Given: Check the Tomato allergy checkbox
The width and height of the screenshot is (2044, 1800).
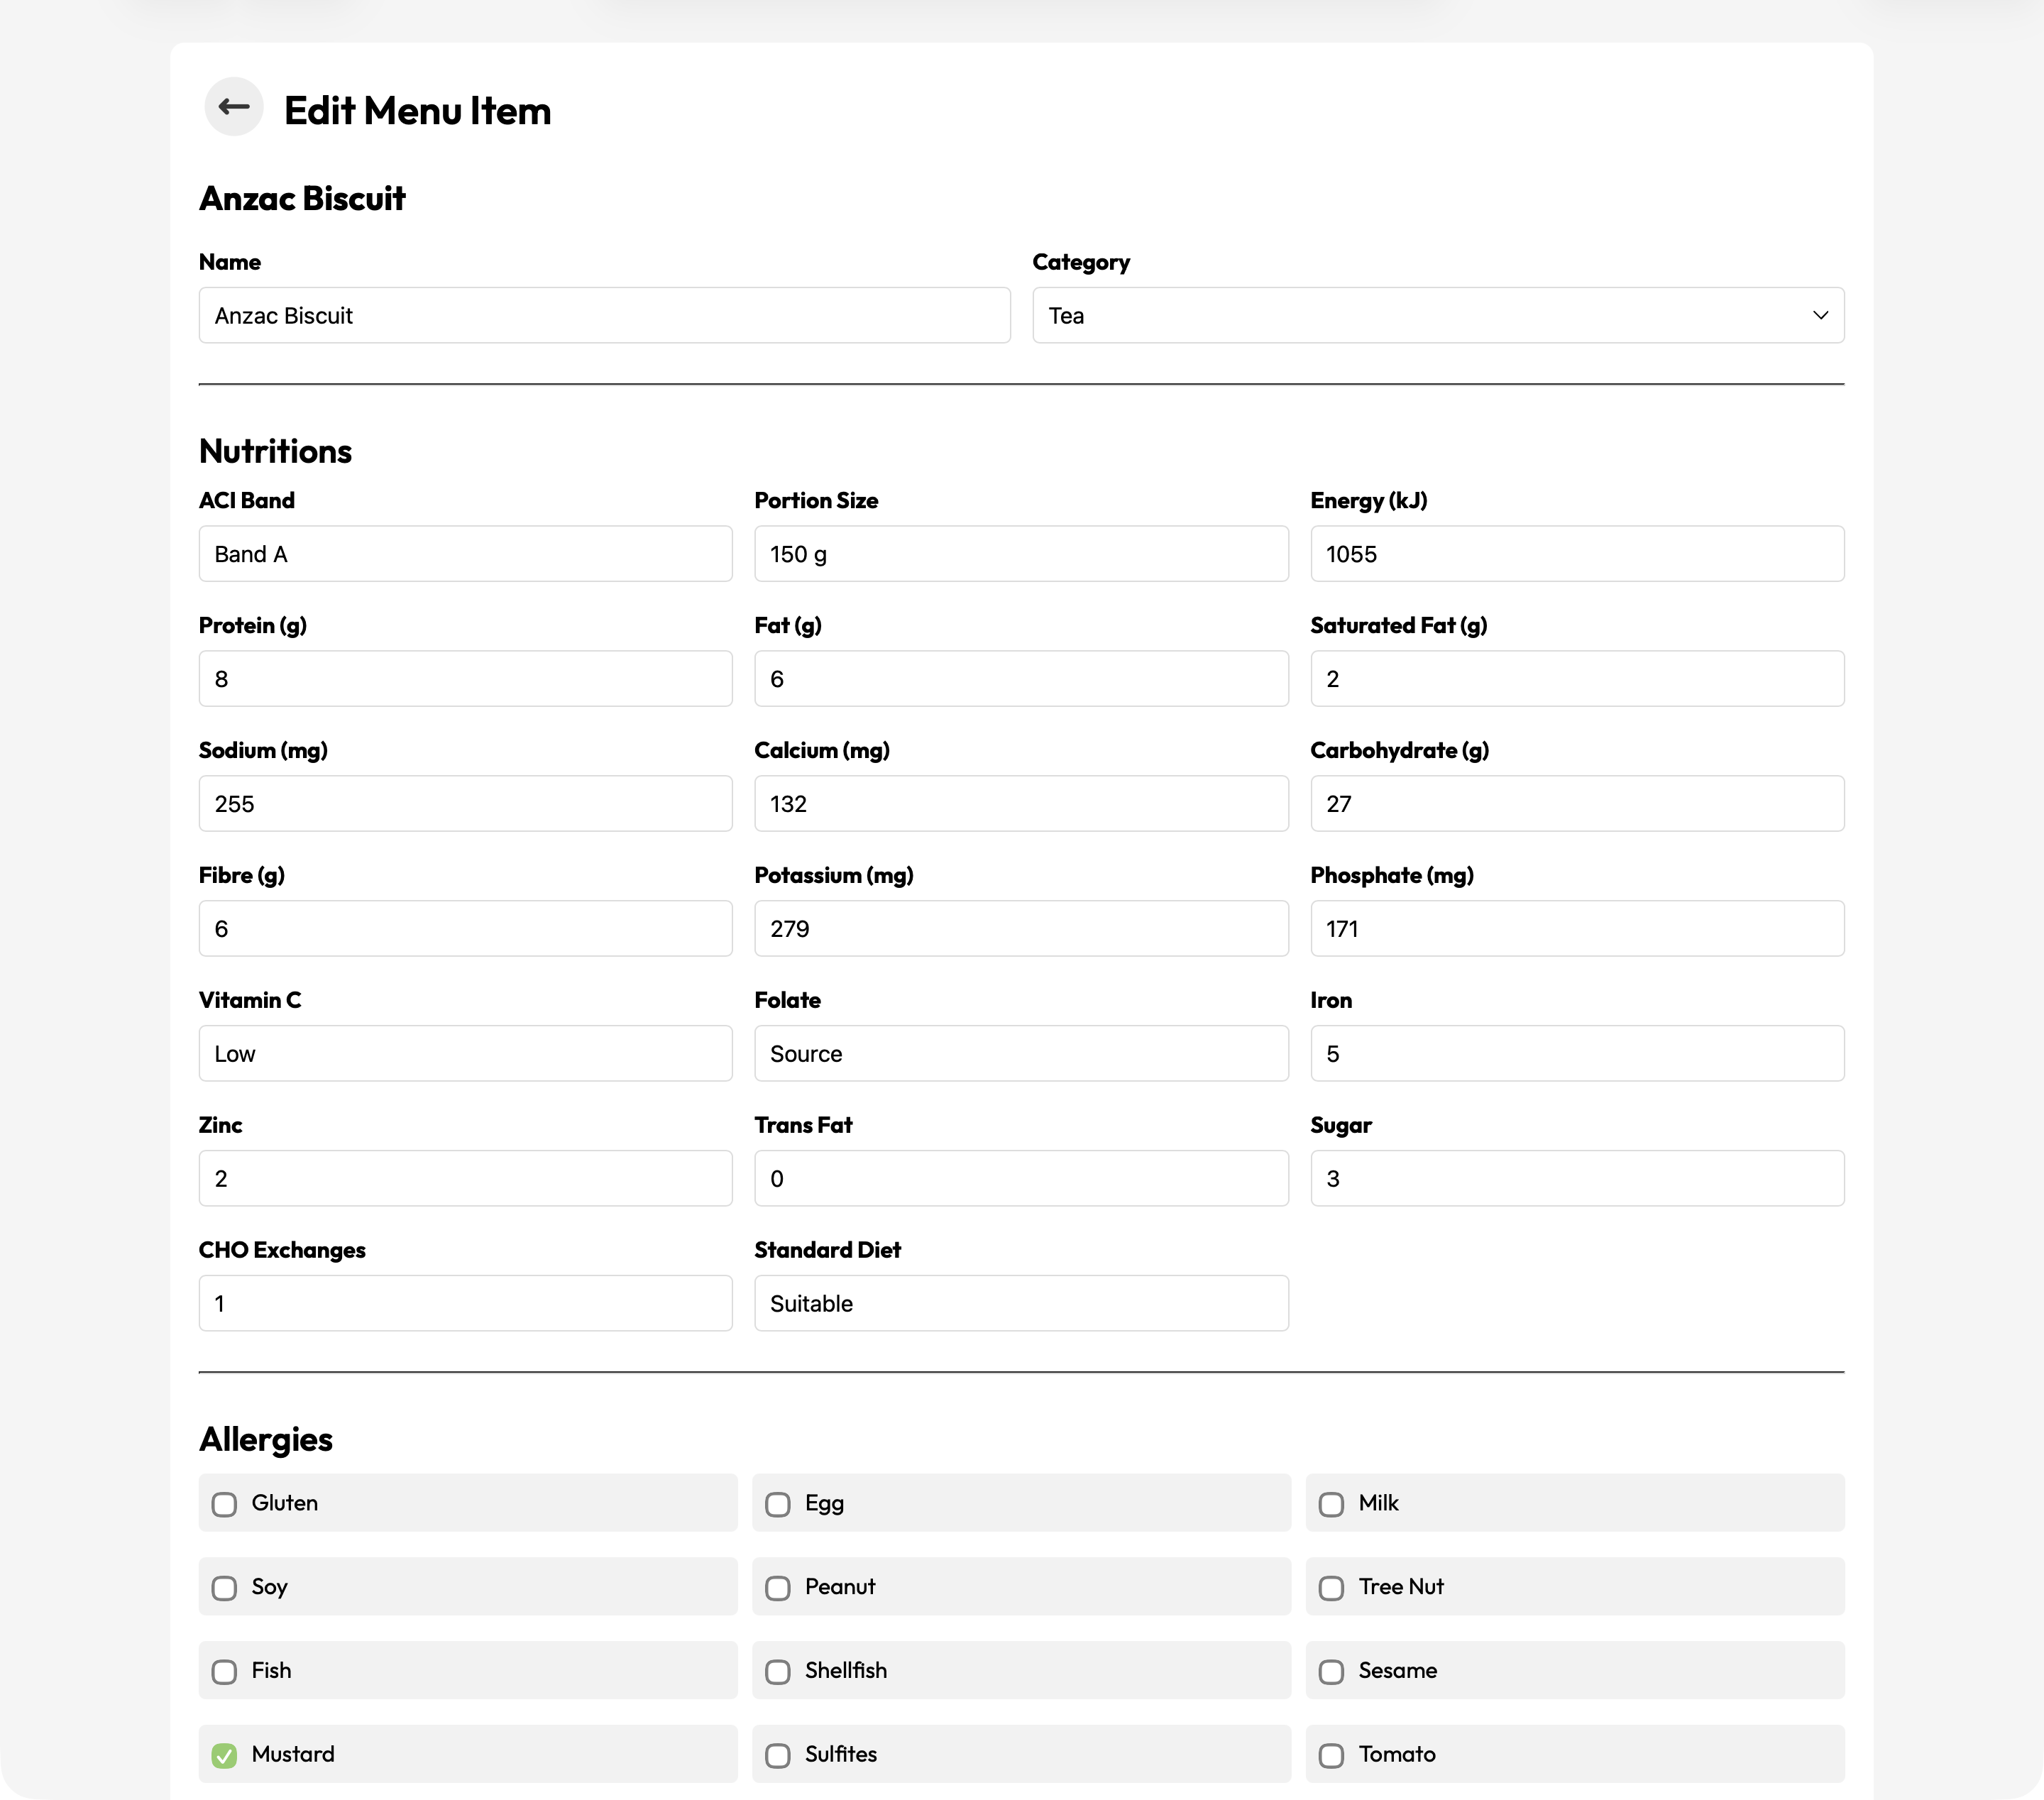Looking at the screenshot, I should (1331, 1756).
